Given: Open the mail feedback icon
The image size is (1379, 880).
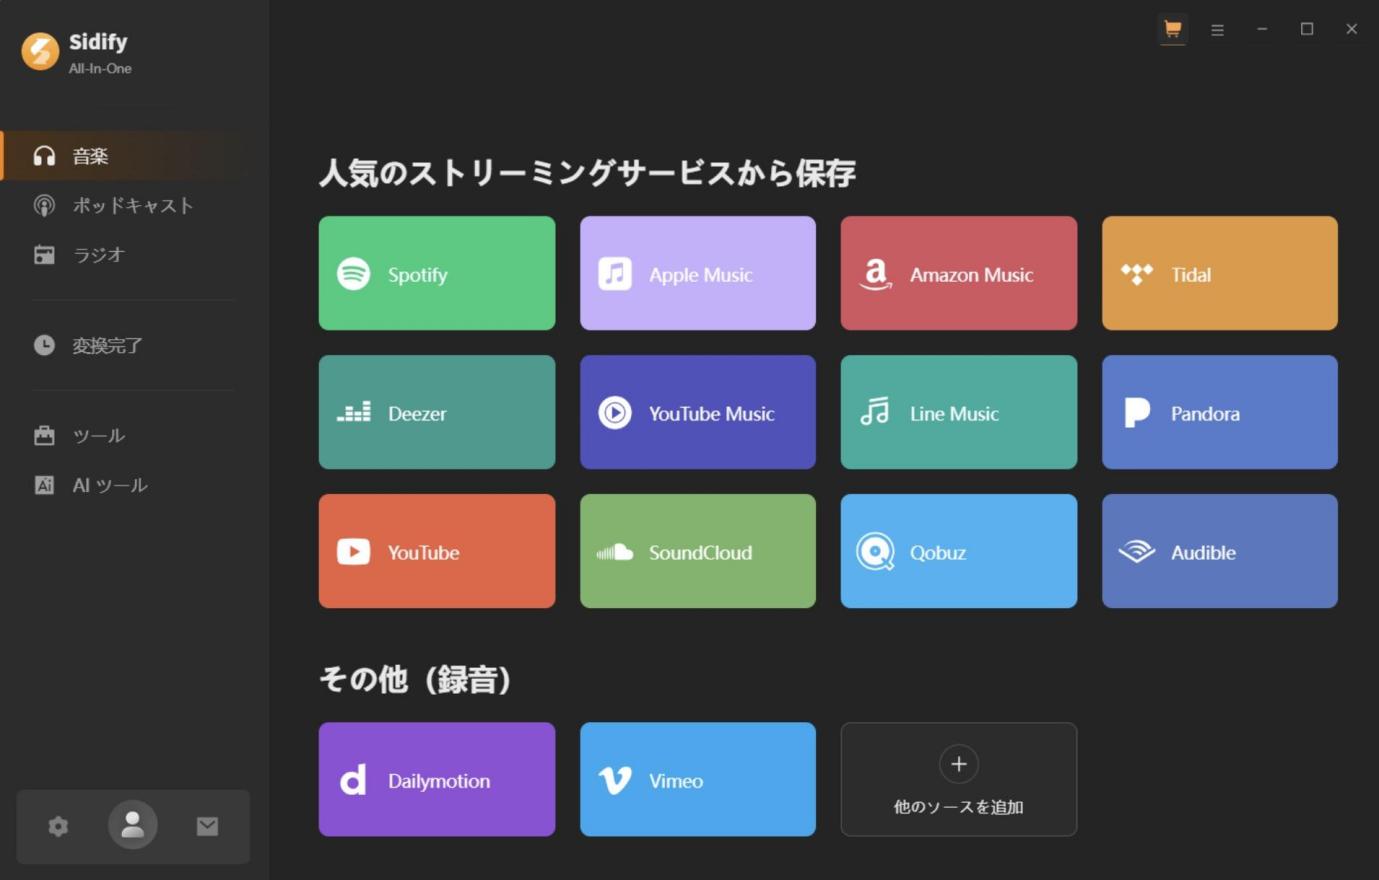Looking at the screenshot, I should tap(207, 826).
